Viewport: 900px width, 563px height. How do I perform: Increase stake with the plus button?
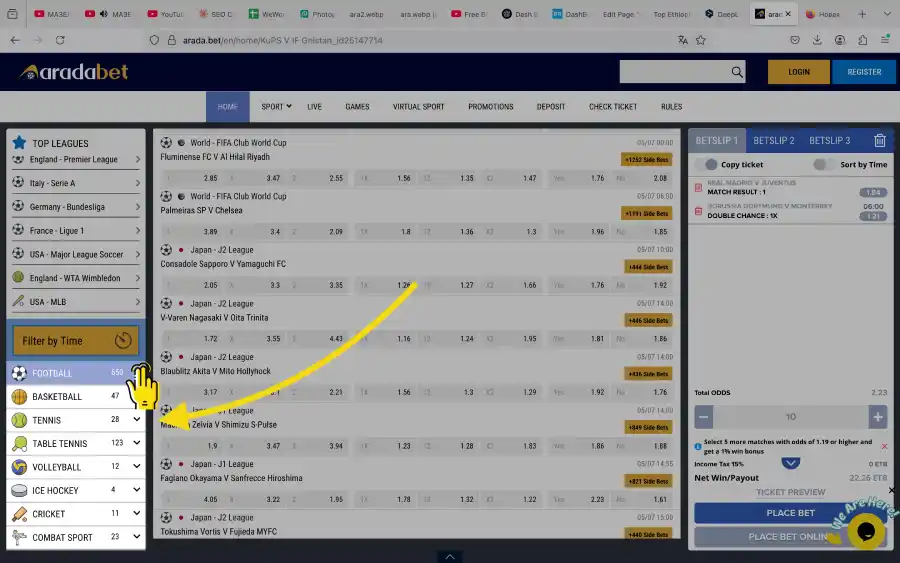pos(878,417)
